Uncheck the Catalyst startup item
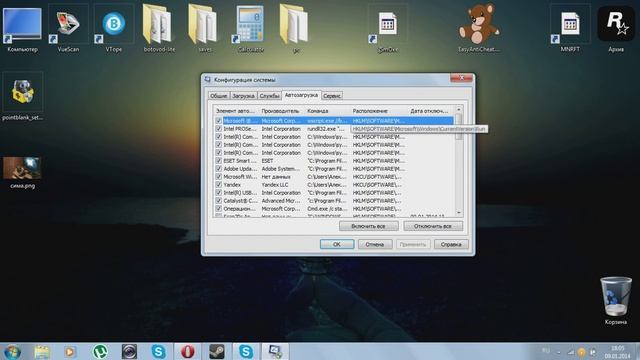 pyautogui.click(x=218, y=200)
